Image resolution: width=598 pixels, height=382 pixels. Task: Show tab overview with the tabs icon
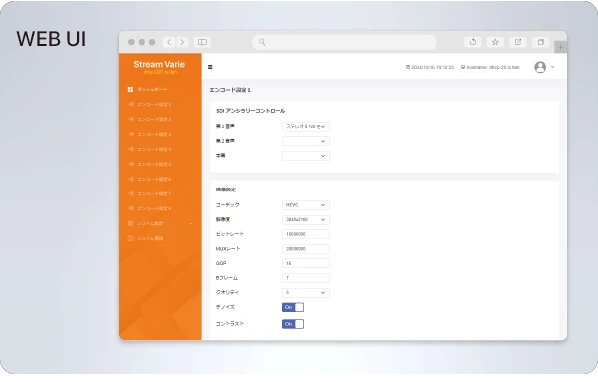540,42
